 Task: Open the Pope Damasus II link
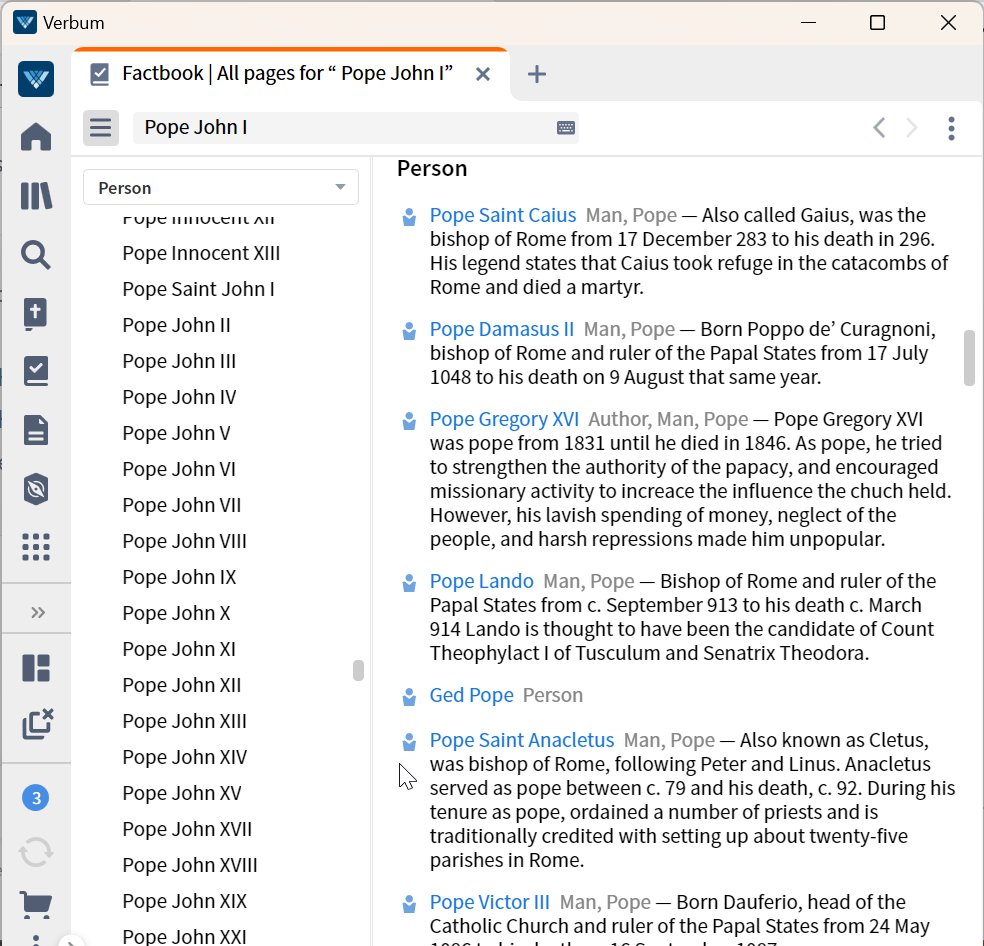pos(501,329)
